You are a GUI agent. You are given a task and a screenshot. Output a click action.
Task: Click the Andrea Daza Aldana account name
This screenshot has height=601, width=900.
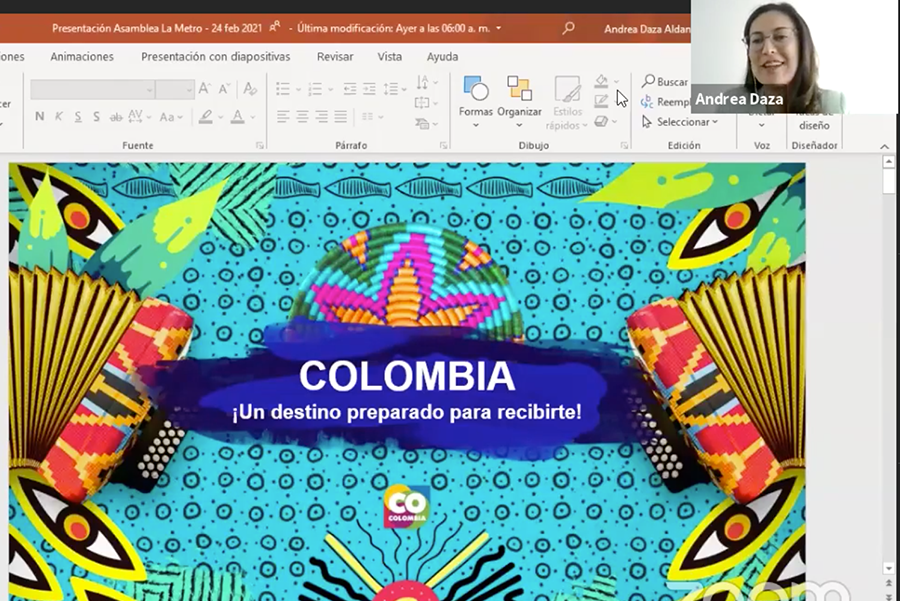click(x=647, y=29)
